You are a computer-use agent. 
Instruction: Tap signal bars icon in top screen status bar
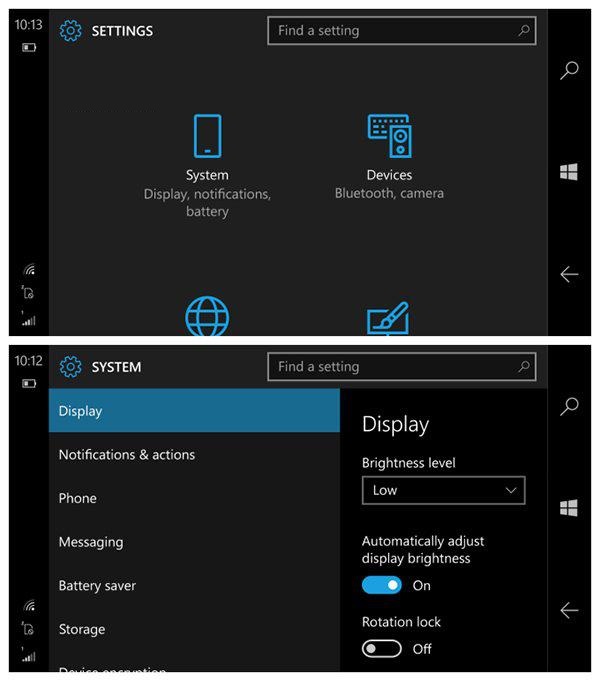tap(29, 319)
